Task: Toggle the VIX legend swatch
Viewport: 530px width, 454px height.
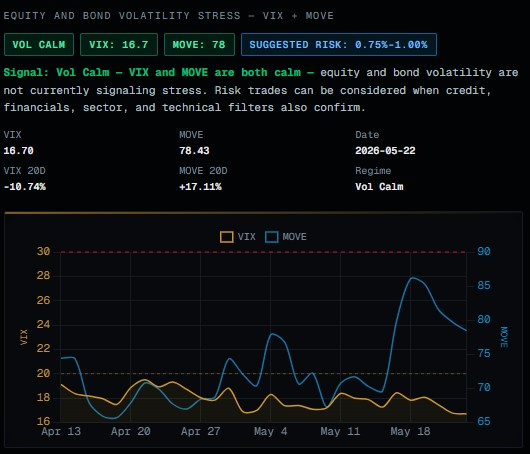Action: [x=226, y=237]
